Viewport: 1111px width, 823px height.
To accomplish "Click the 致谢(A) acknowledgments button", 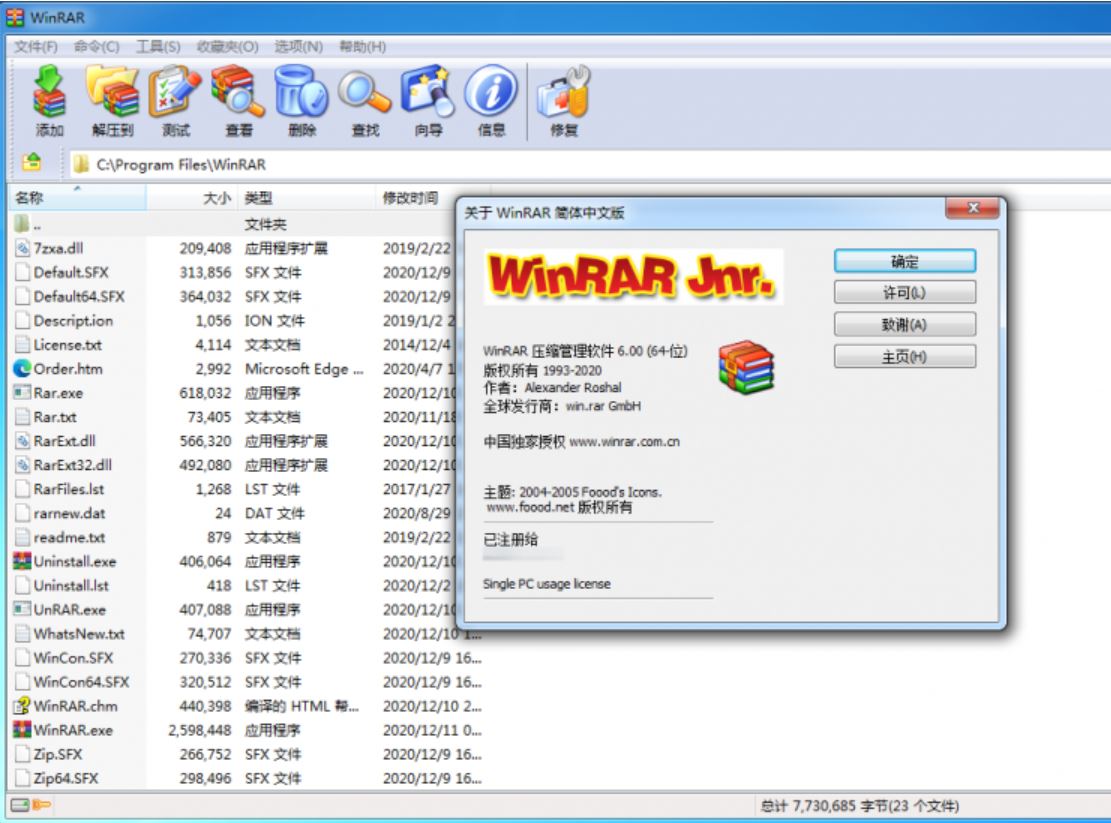I will click(x=905, y=324).
